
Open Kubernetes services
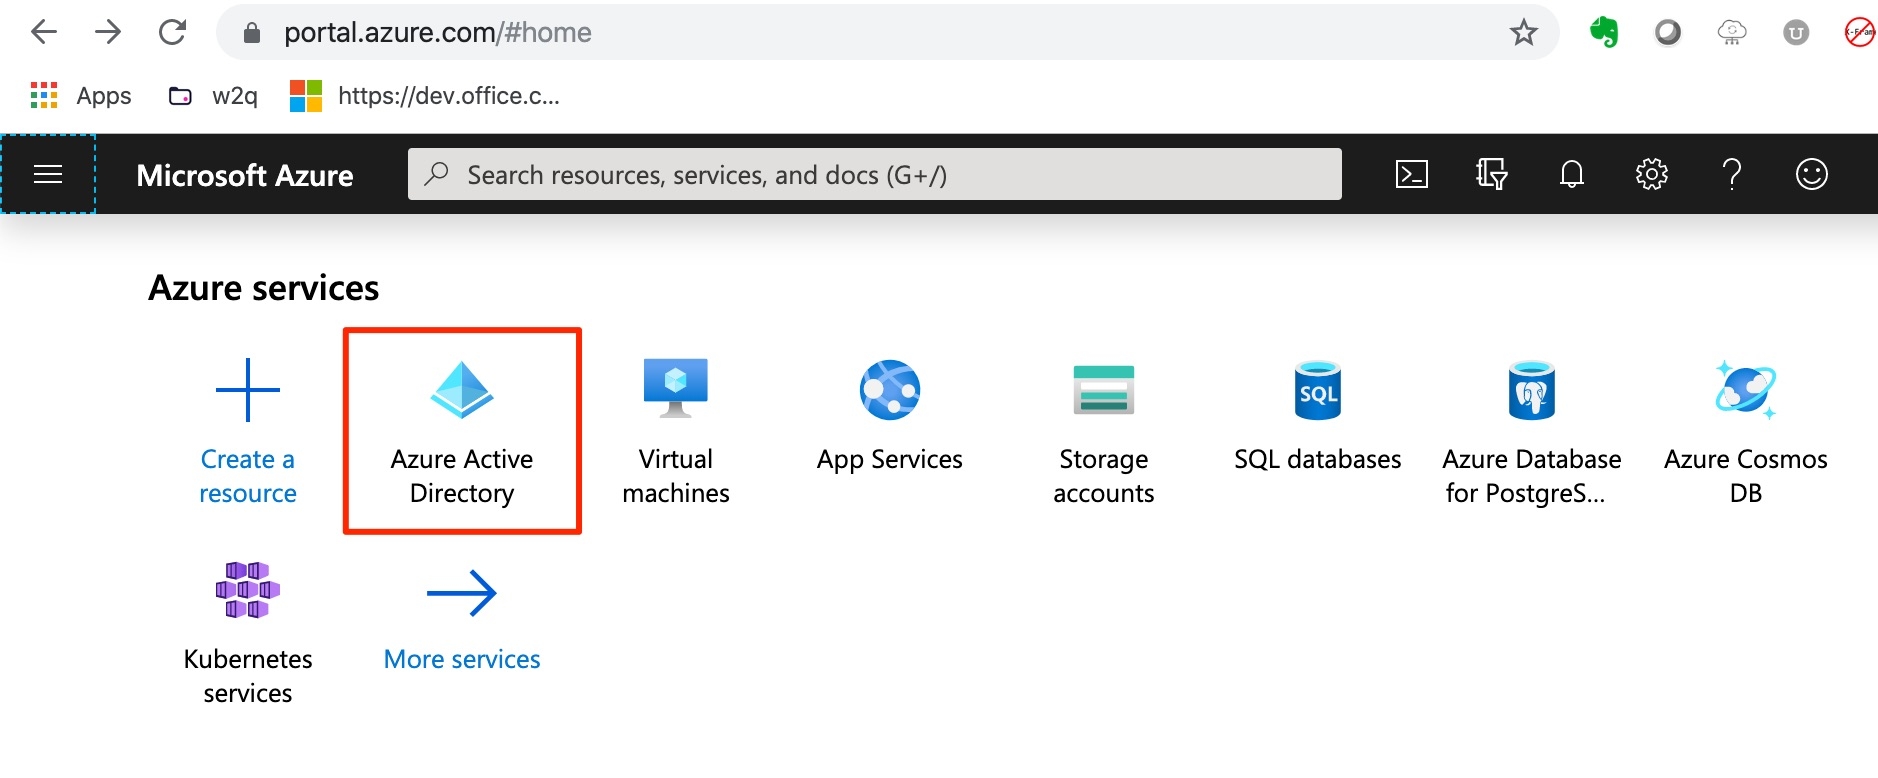[248, 632]
